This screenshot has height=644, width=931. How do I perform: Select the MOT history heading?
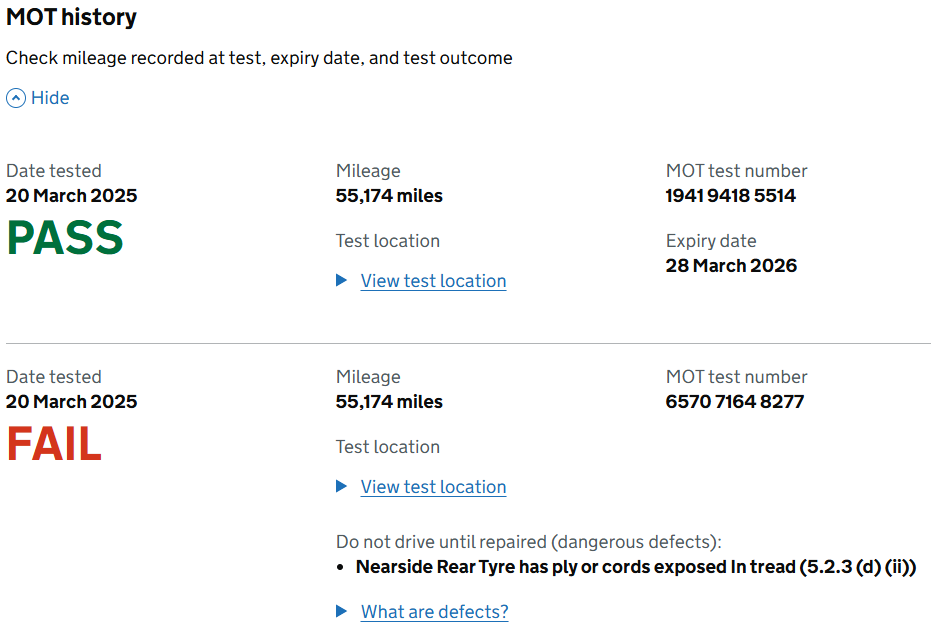pyautogui.click(x=71, y=17)
